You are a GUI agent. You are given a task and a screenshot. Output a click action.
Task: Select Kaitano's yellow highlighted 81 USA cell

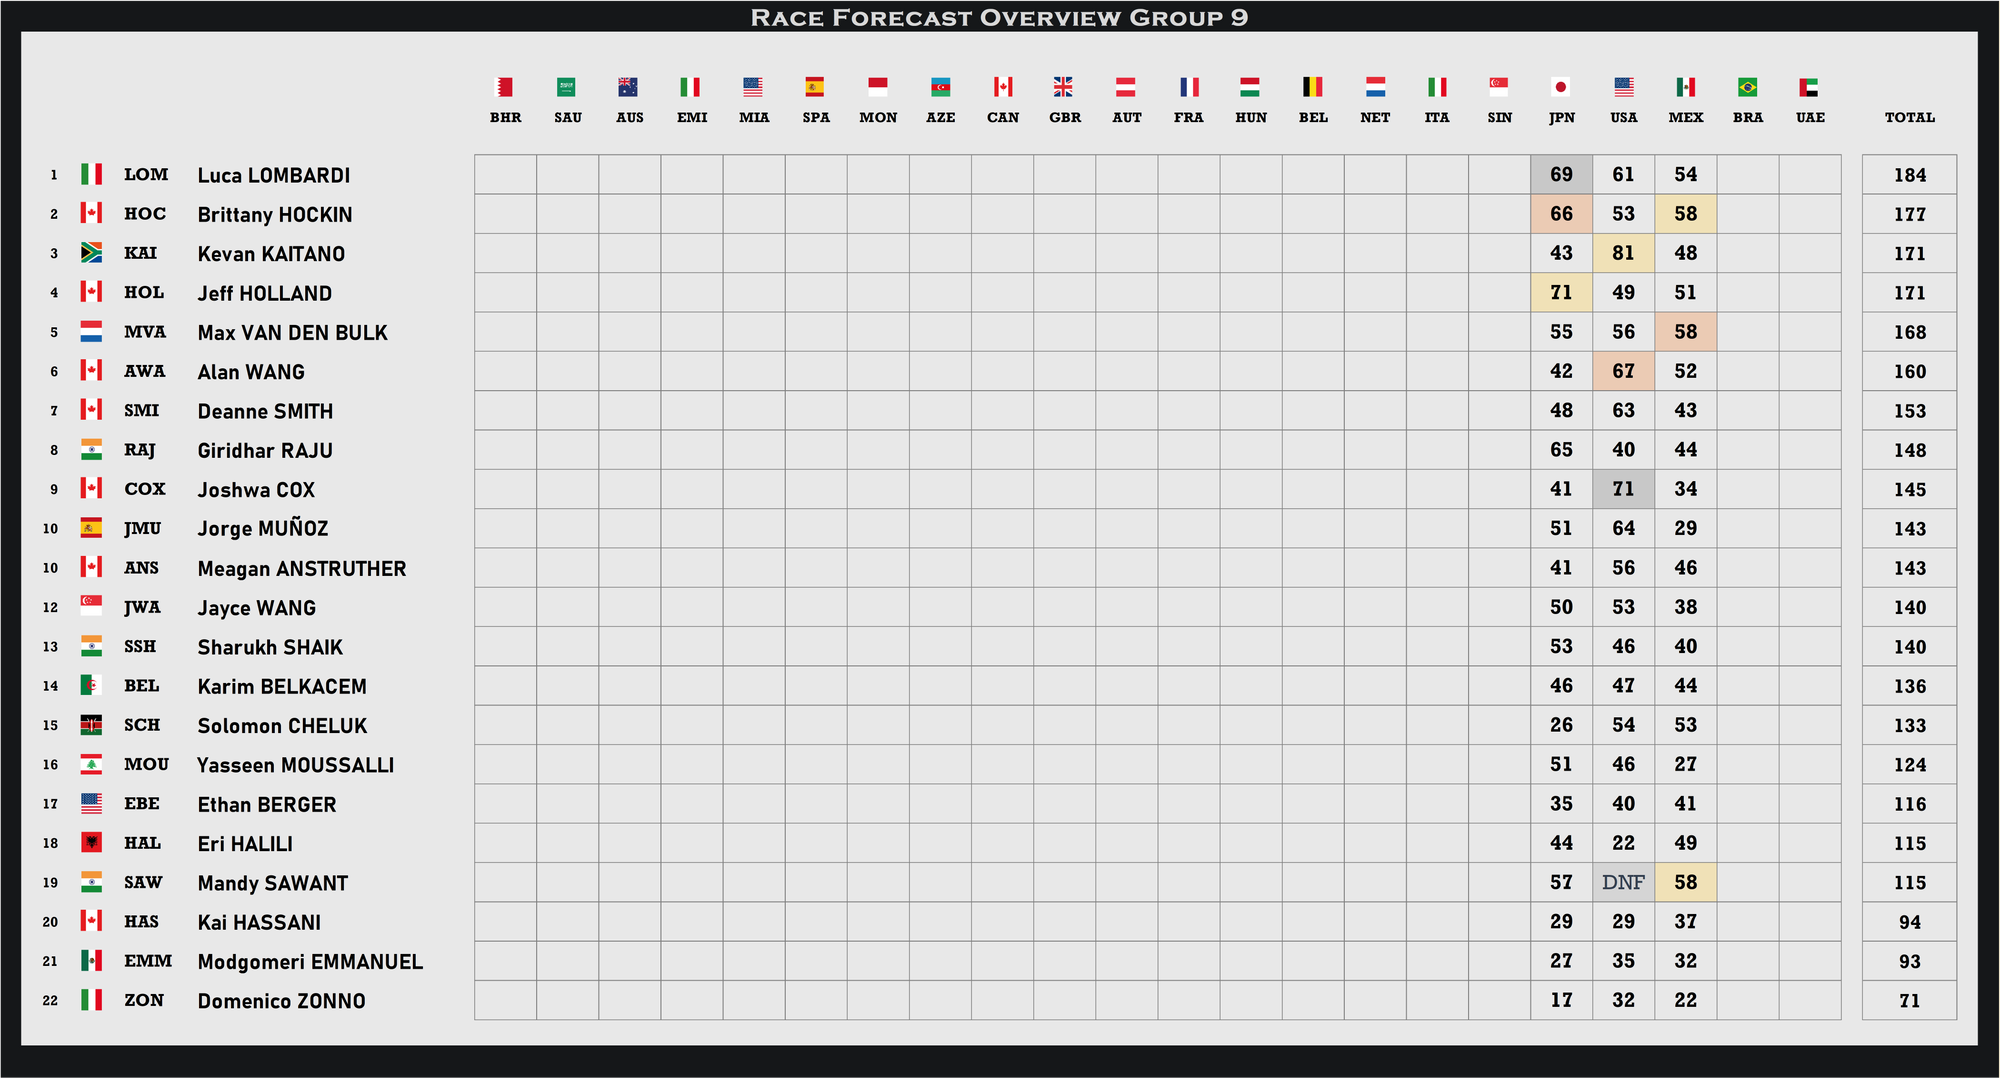tap(1623, 253)
